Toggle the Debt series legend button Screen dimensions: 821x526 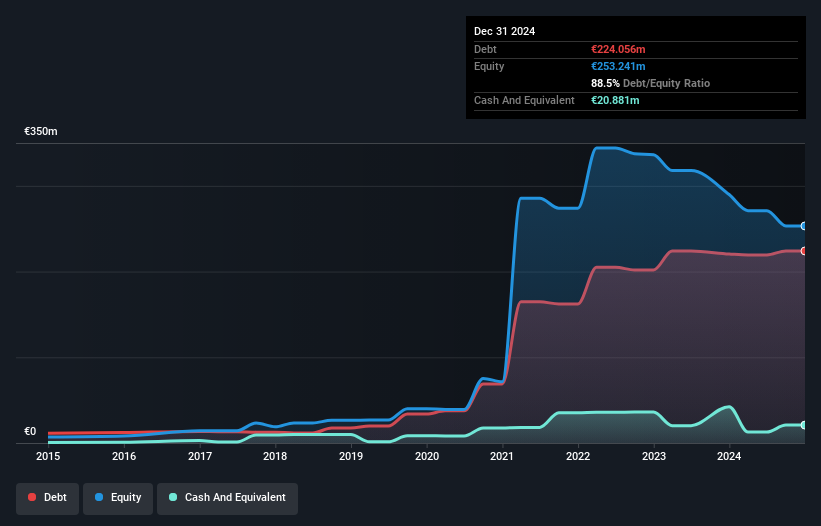click(x=48, y=498)
